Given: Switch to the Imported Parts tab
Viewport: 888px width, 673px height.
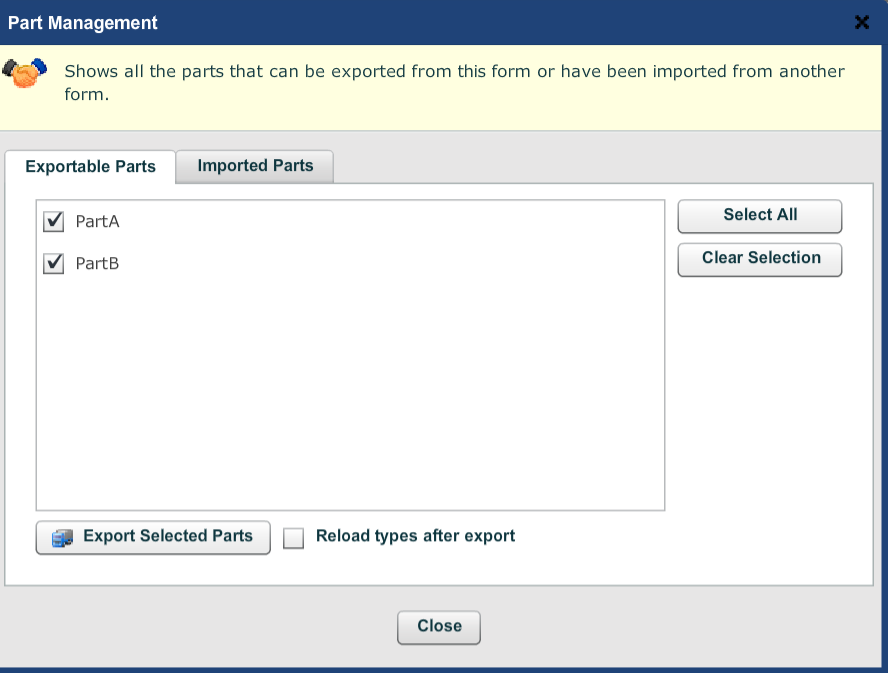Looking at the screenshot, I should (x=255, y=166).
